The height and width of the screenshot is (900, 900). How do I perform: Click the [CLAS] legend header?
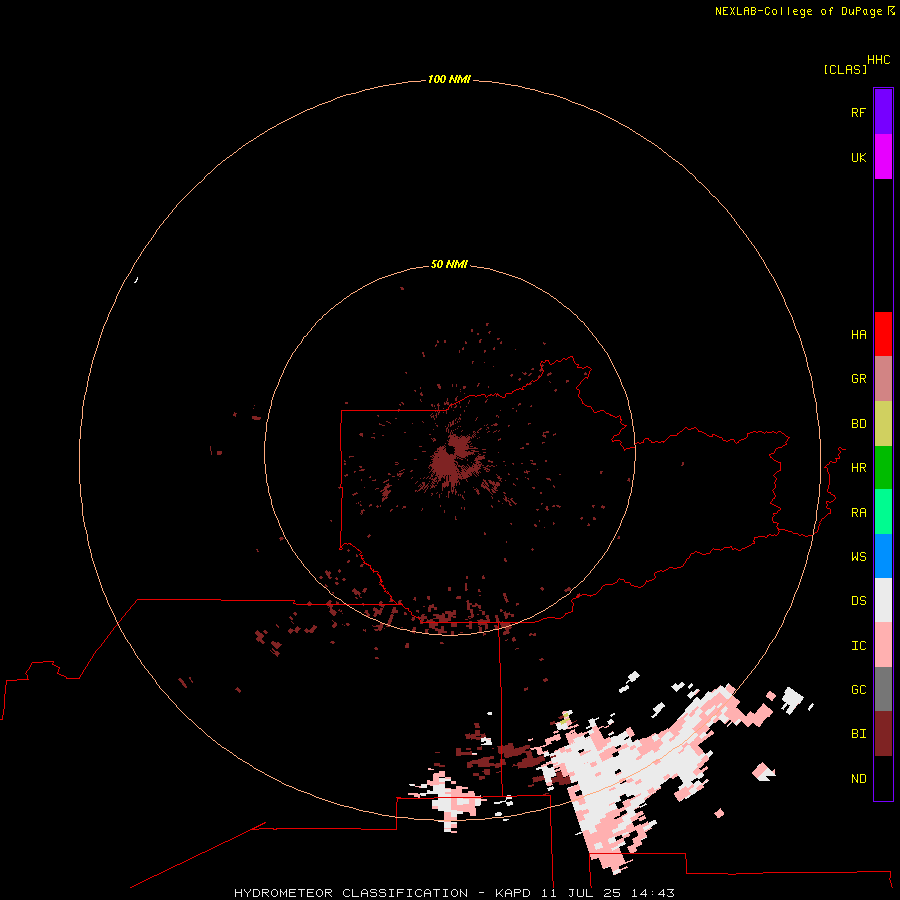pos(845,69)
